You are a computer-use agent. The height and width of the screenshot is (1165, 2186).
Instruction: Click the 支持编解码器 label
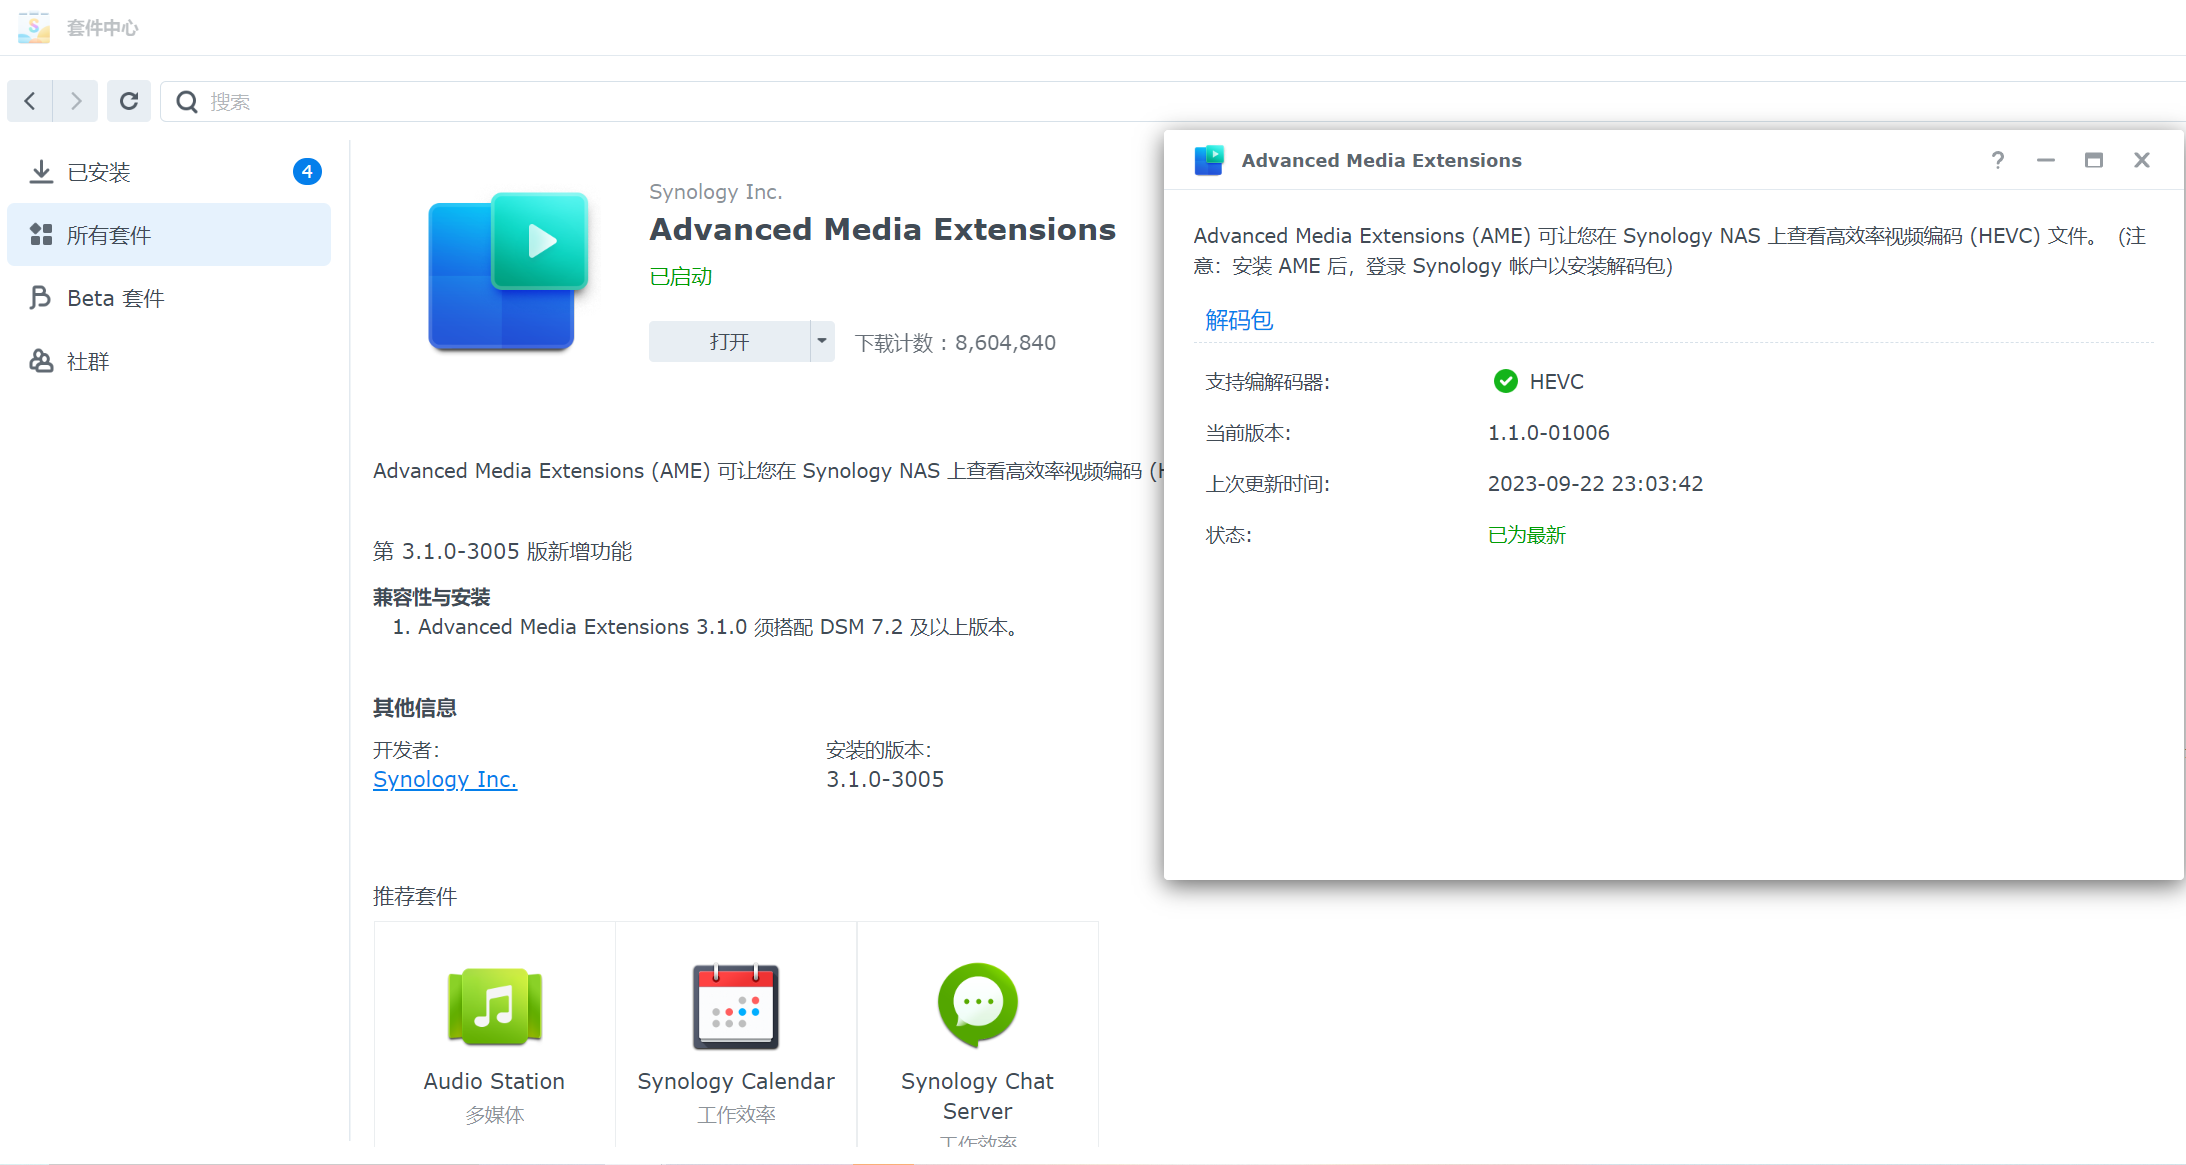(1267, 382)
